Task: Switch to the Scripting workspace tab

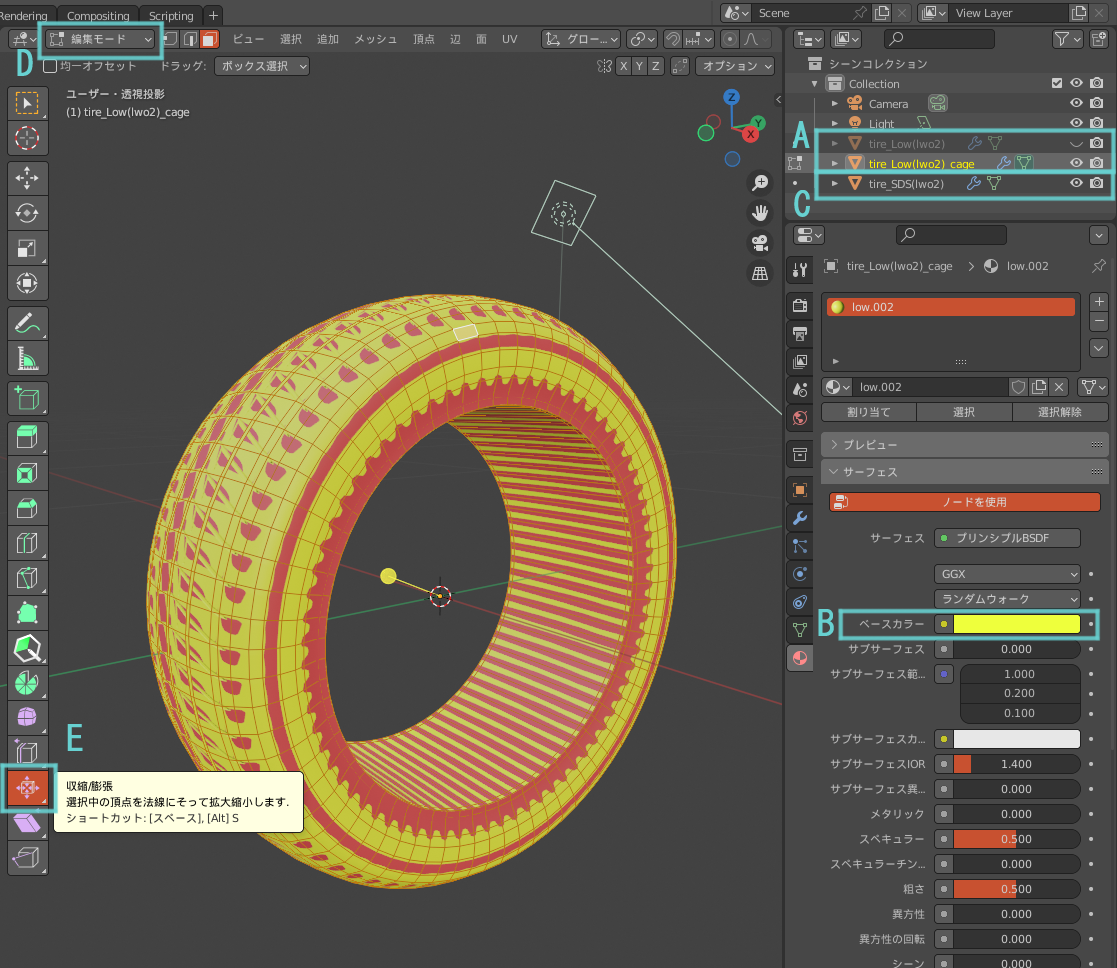Action: pos(171,15)
